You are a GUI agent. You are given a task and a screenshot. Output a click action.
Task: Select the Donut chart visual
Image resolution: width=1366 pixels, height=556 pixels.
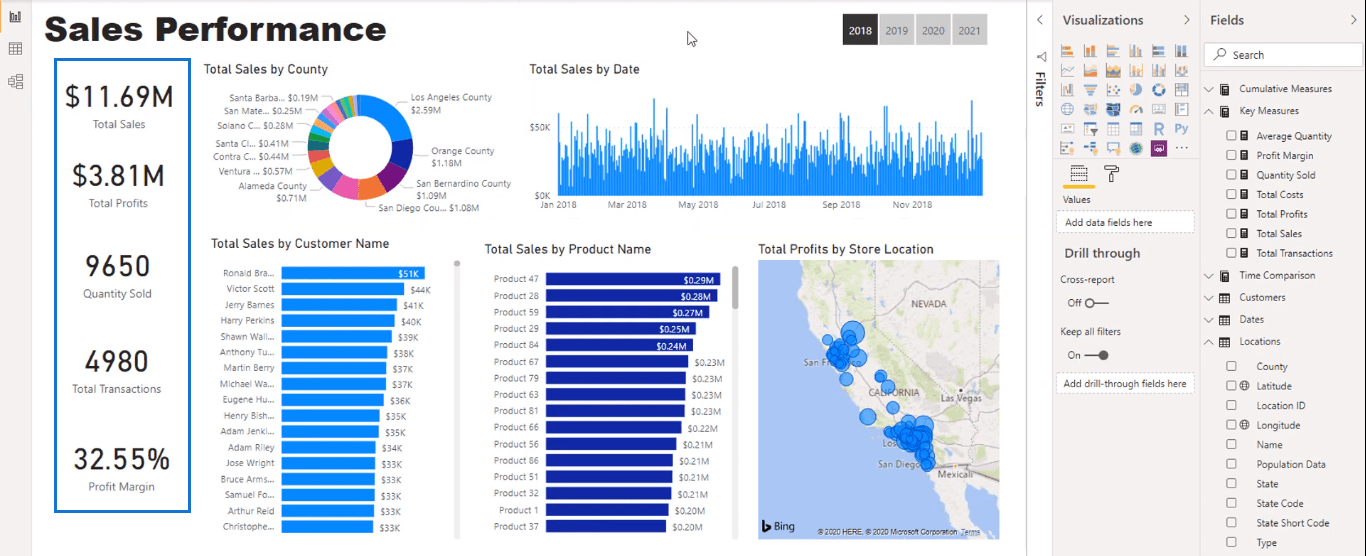(1159, 90)
